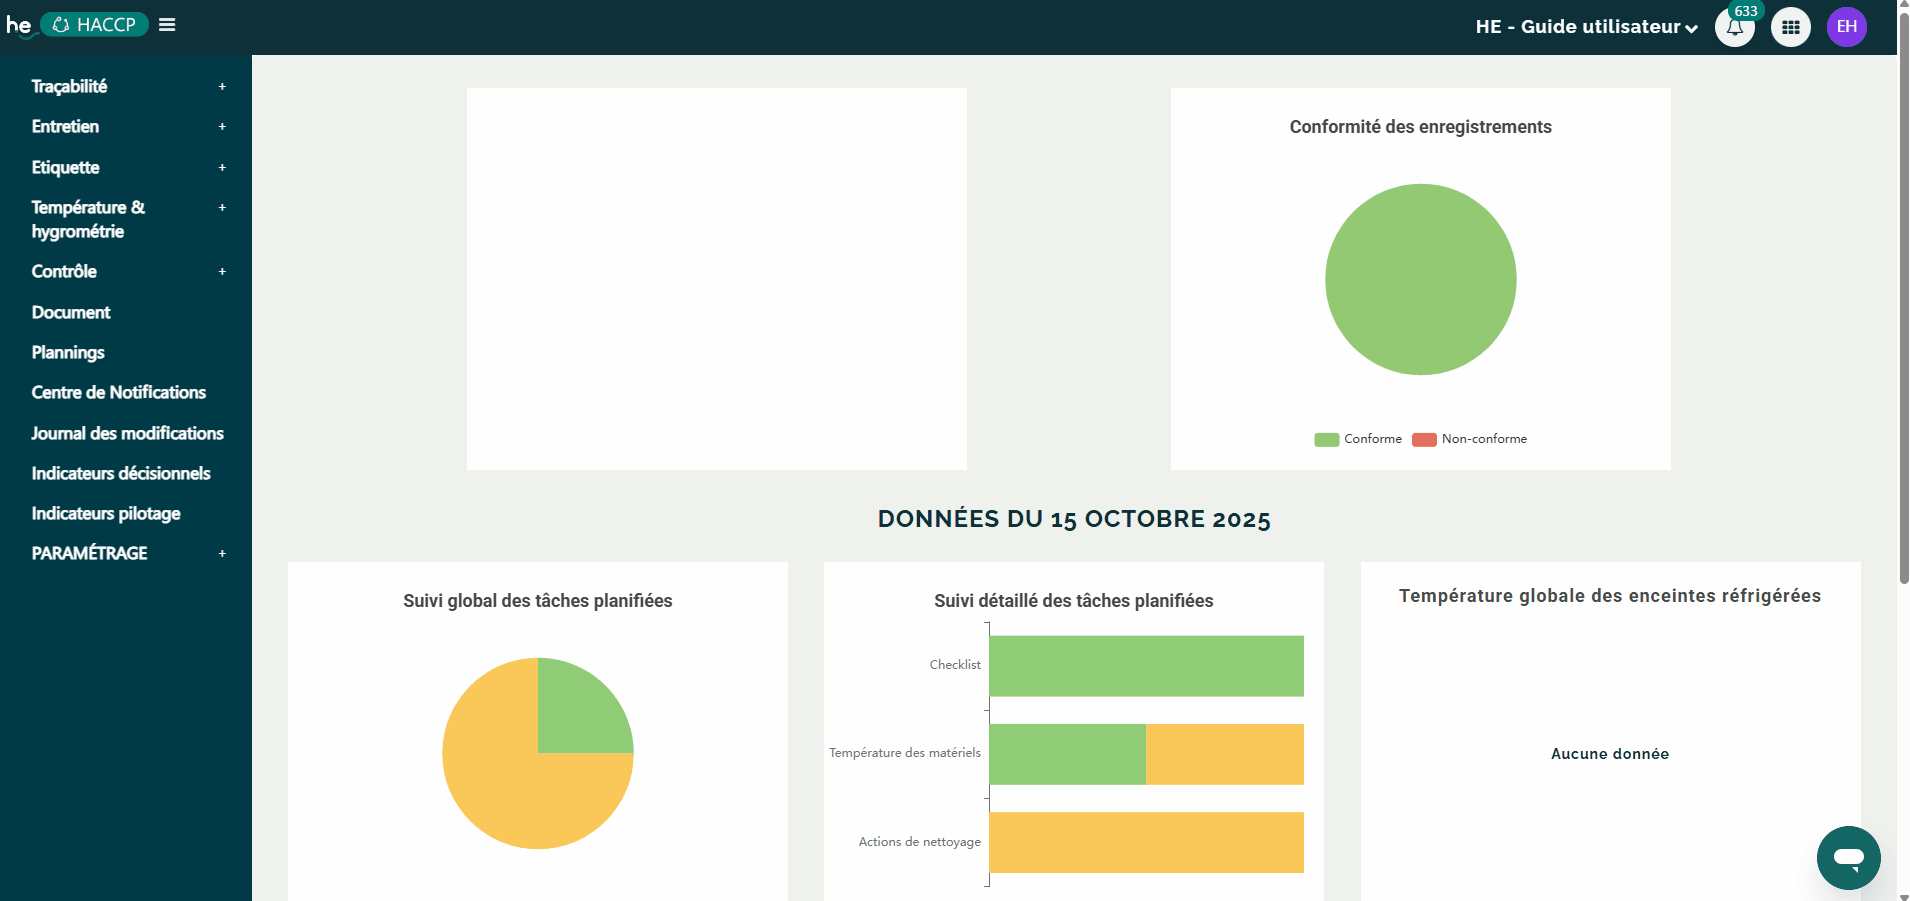
Task: Open the apps grid icon
Action: pos(1790,27)
